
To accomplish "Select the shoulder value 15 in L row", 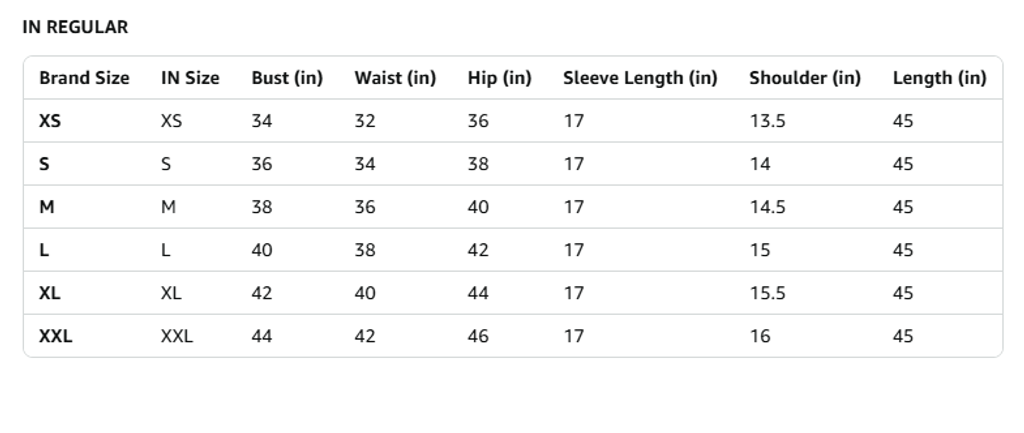I will pyautogui.click(x=760, y=250).
